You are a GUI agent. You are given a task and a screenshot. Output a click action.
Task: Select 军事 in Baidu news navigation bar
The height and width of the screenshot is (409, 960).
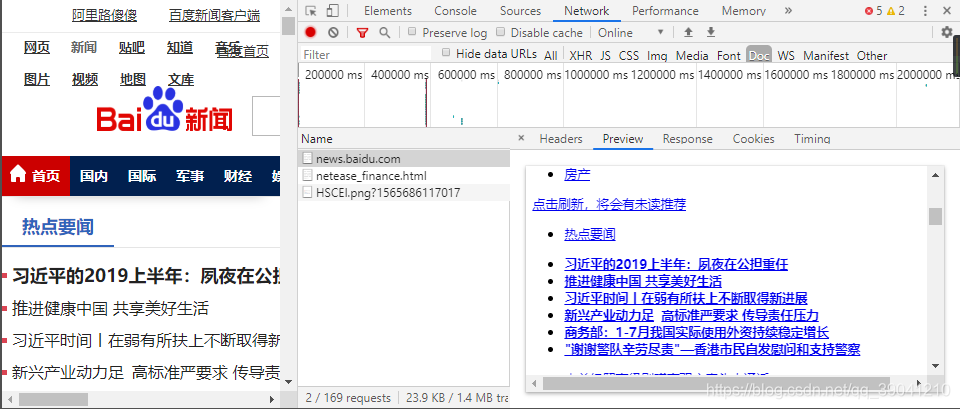coord(190,176)
